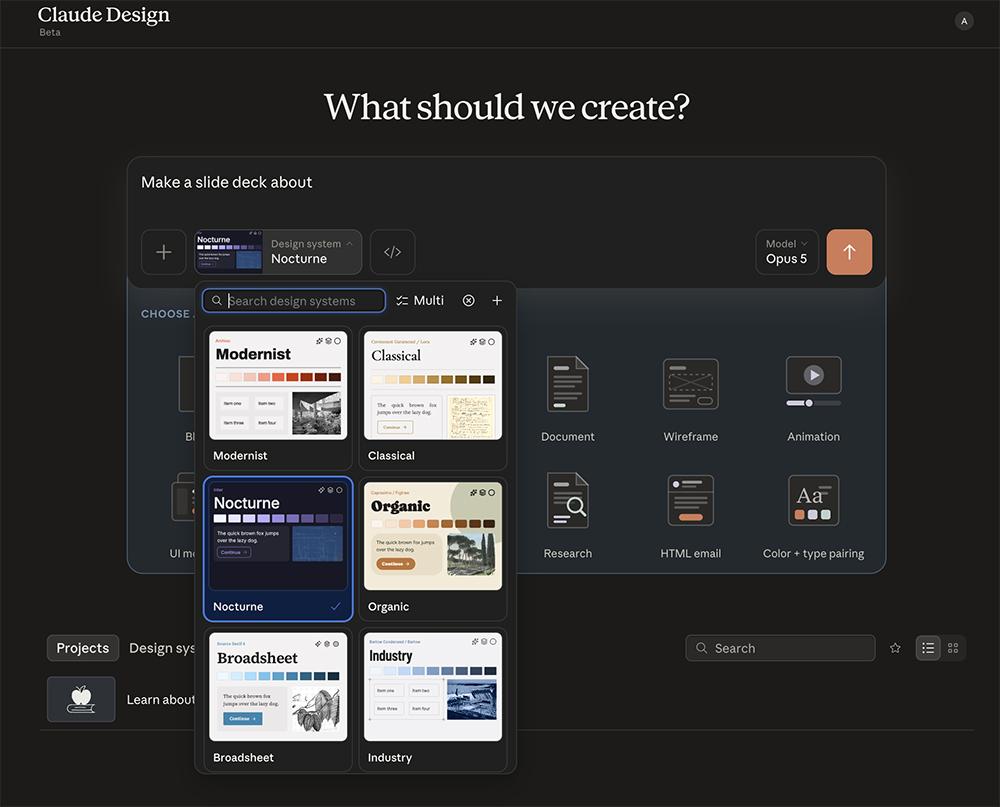1000x807 pixels.
Task: Click the plus attachment button in prompt box
Action: [x=163, y=252]
